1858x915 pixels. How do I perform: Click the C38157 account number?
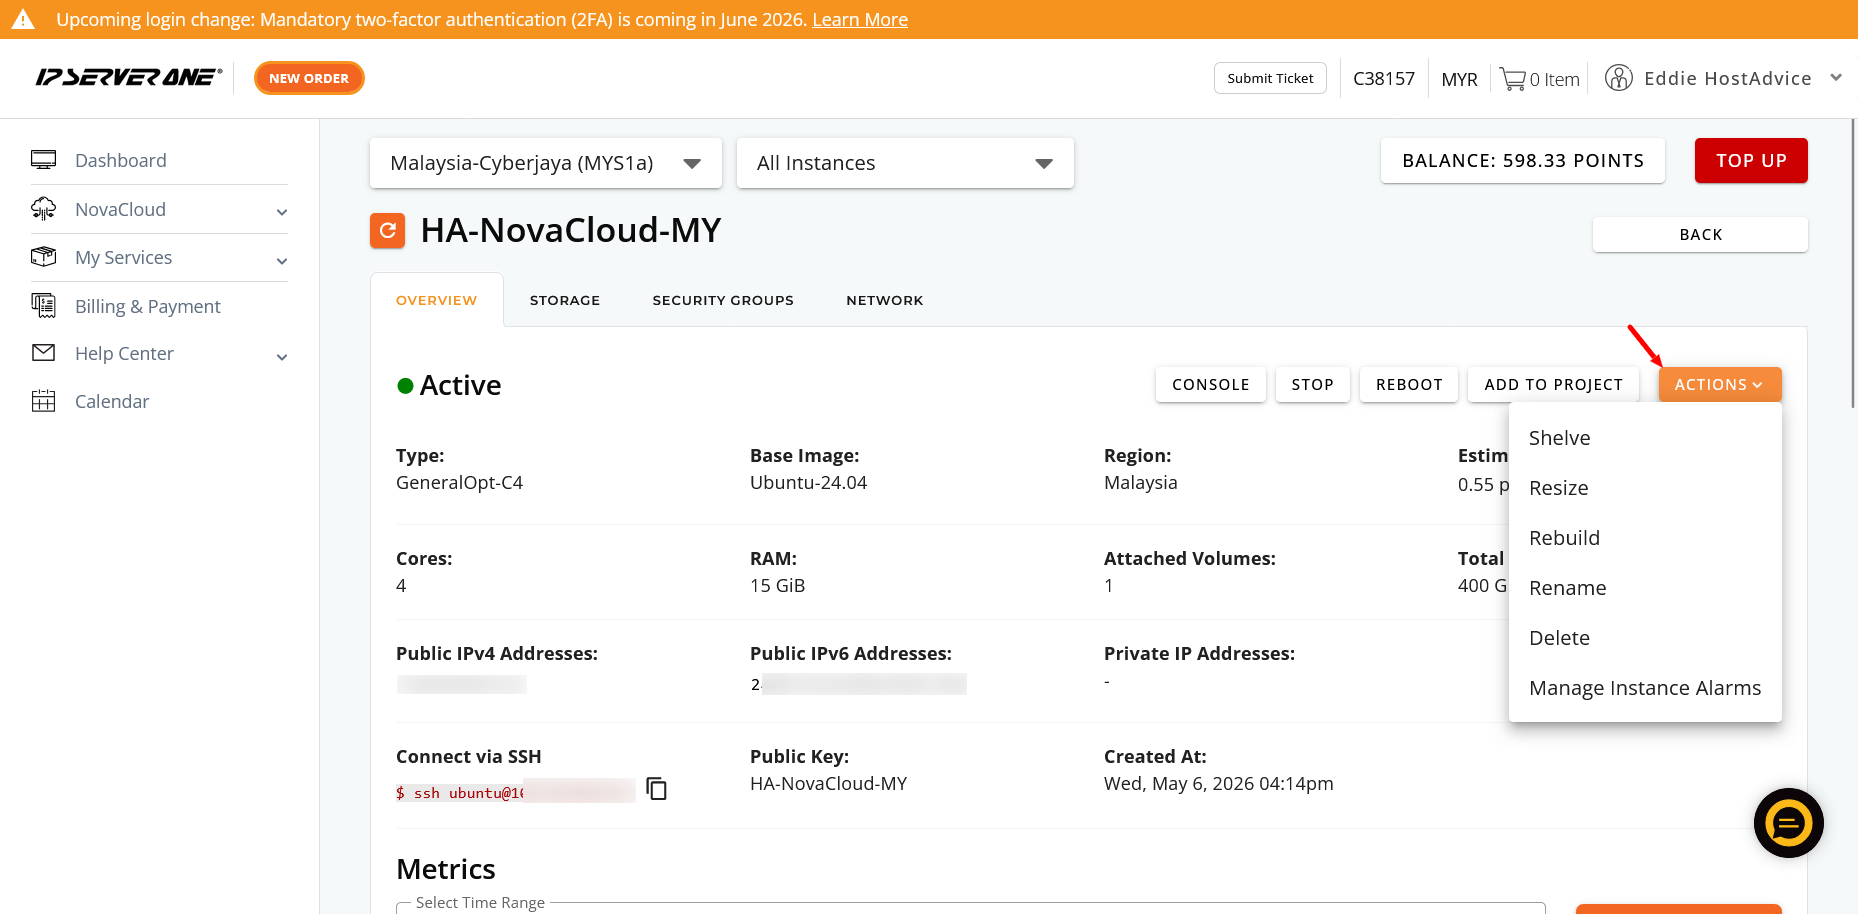(x=1384, y=78)
